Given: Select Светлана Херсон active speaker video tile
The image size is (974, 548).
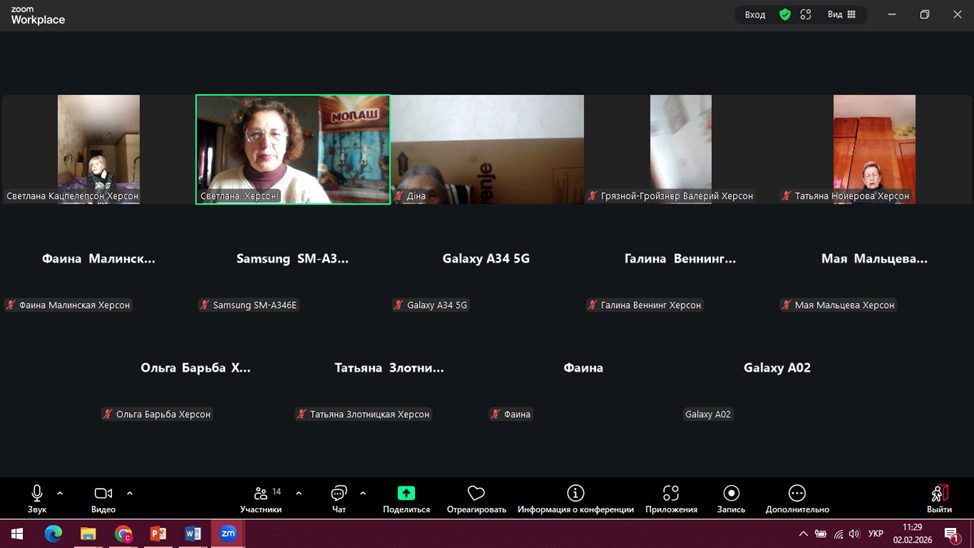Looking at the screenshot, I should pos(292,149).
